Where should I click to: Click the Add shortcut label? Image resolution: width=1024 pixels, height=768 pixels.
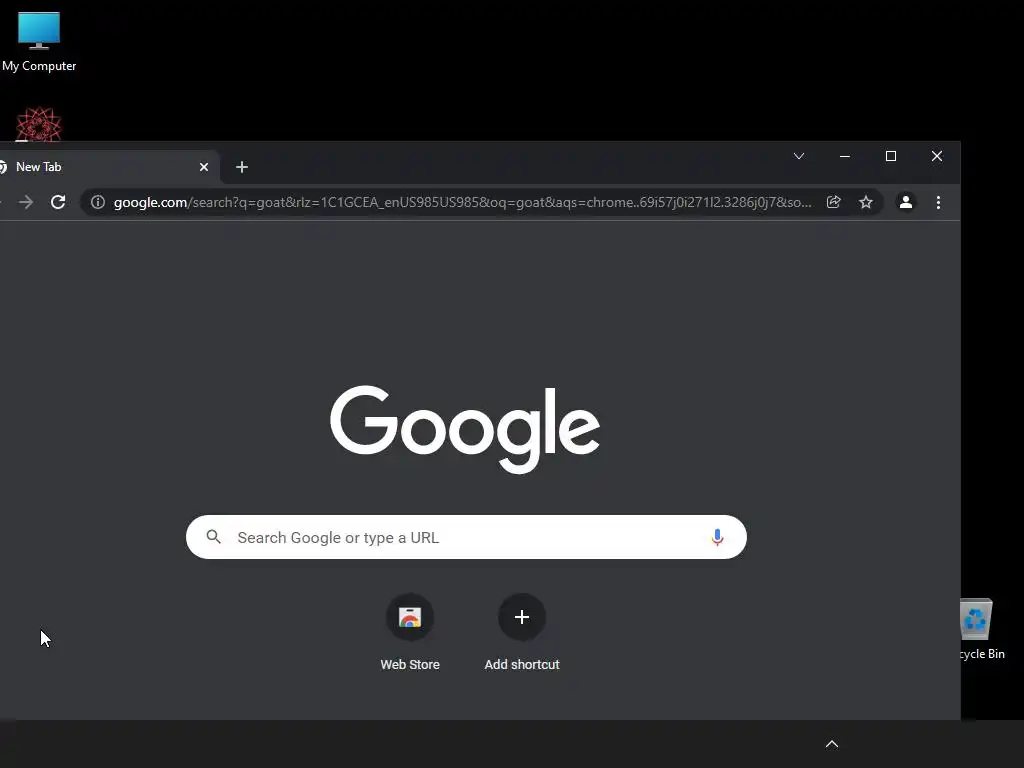tap(522, 665)
